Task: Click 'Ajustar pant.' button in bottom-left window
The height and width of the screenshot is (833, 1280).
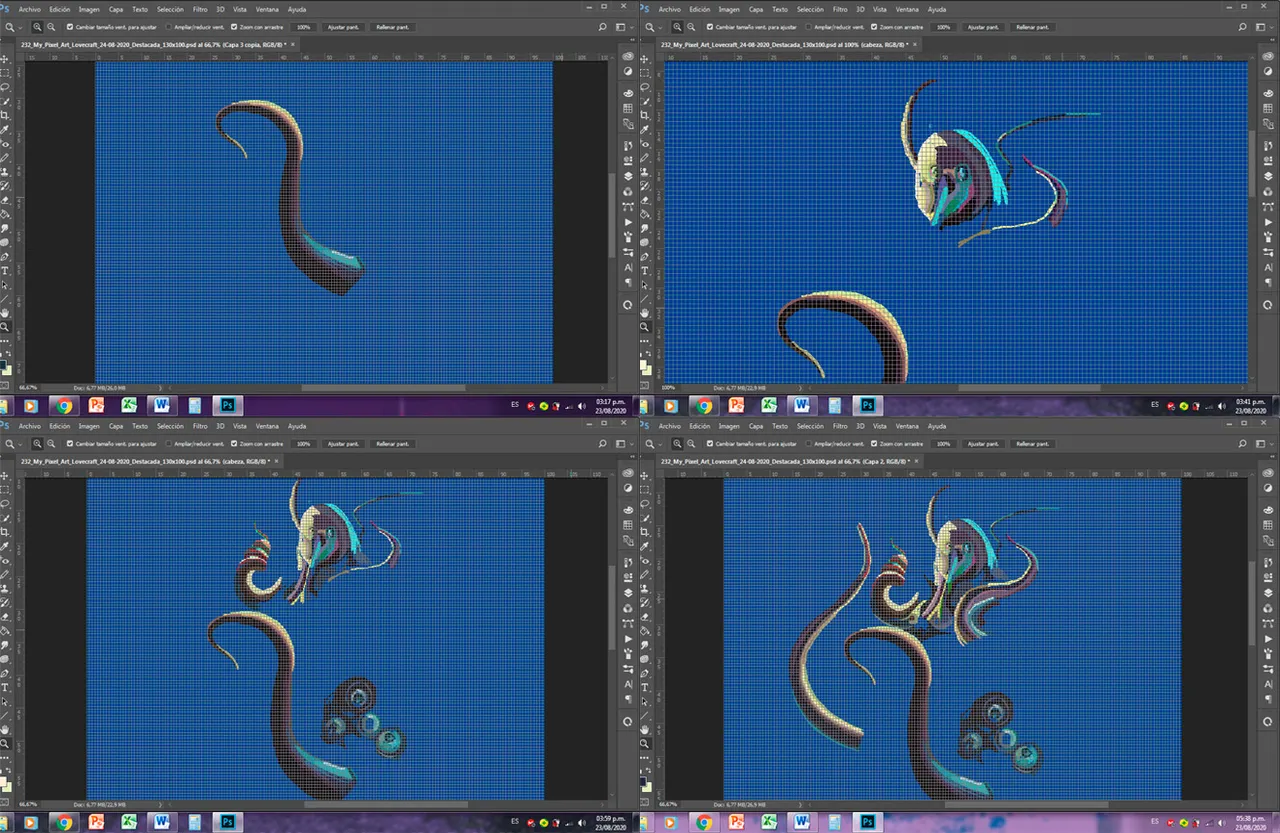Action: pos(343,443)
